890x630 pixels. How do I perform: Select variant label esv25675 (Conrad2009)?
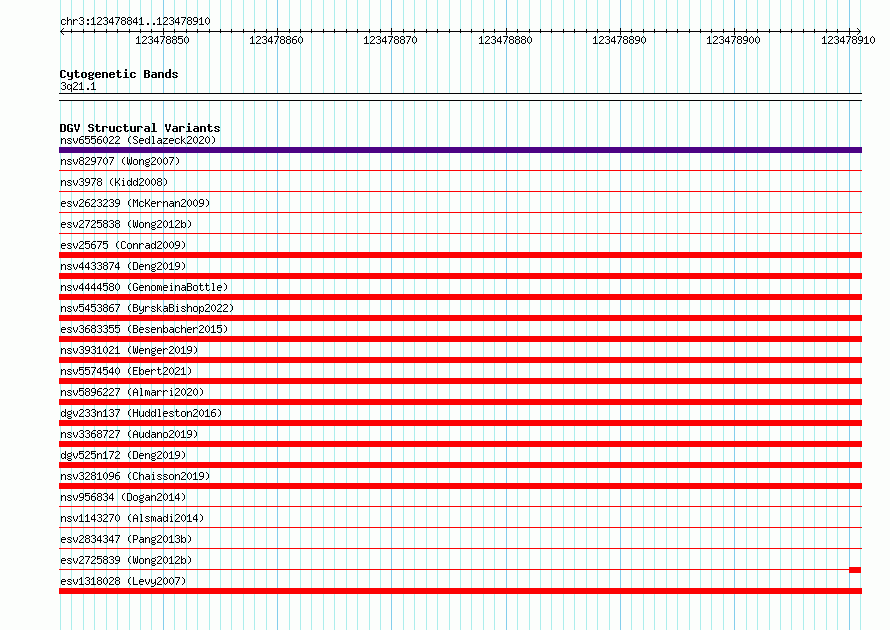click(x=123, y=245)
